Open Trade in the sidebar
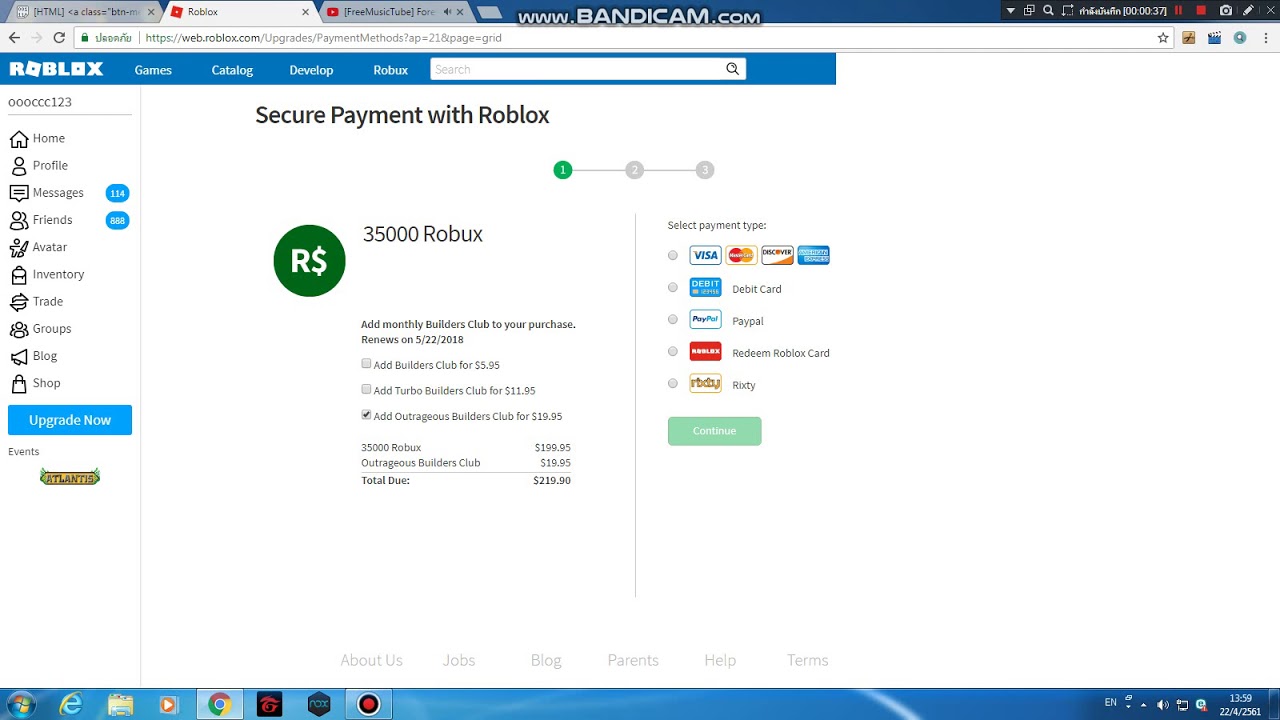Image resolution: width=1280 pixels, height=720 pixels. pos(48,301)
